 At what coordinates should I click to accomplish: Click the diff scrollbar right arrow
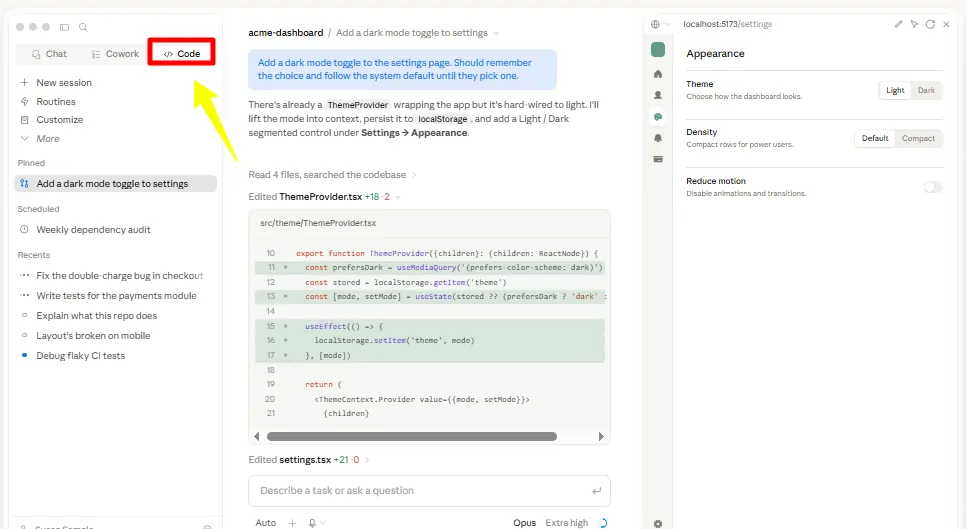[x=601, y=437]
